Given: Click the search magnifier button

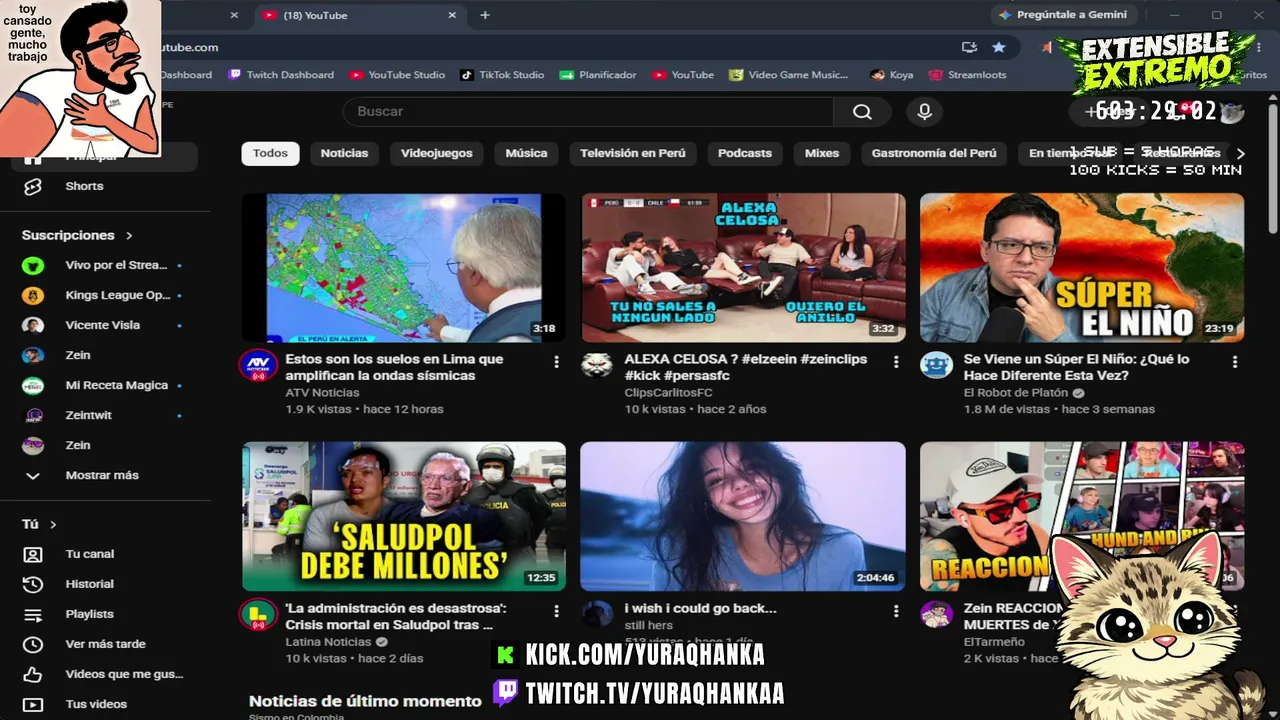Looking at the screenshot, I should [862, 112].
